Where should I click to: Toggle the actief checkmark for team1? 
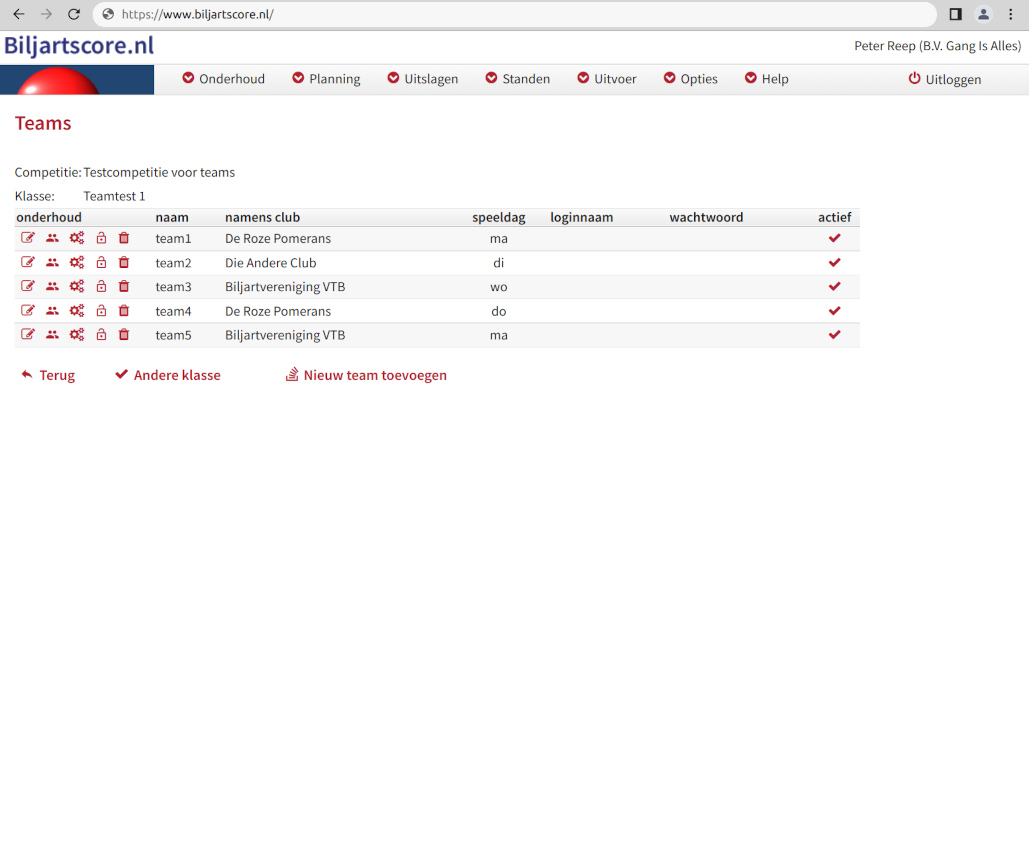click(834, 238)
